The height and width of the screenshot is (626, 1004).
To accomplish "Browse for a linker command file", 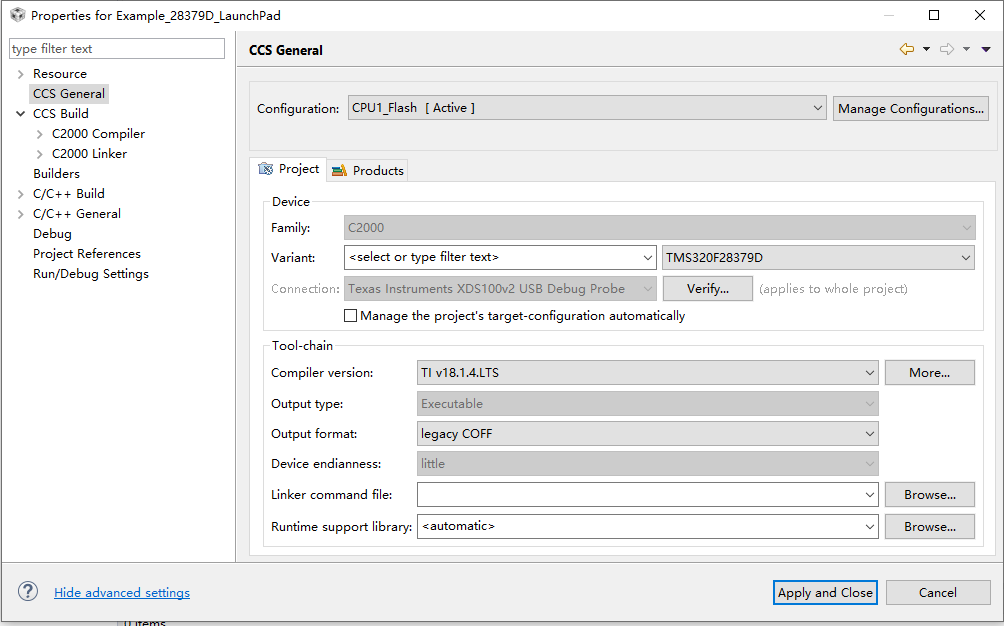I will coord(930,495).
